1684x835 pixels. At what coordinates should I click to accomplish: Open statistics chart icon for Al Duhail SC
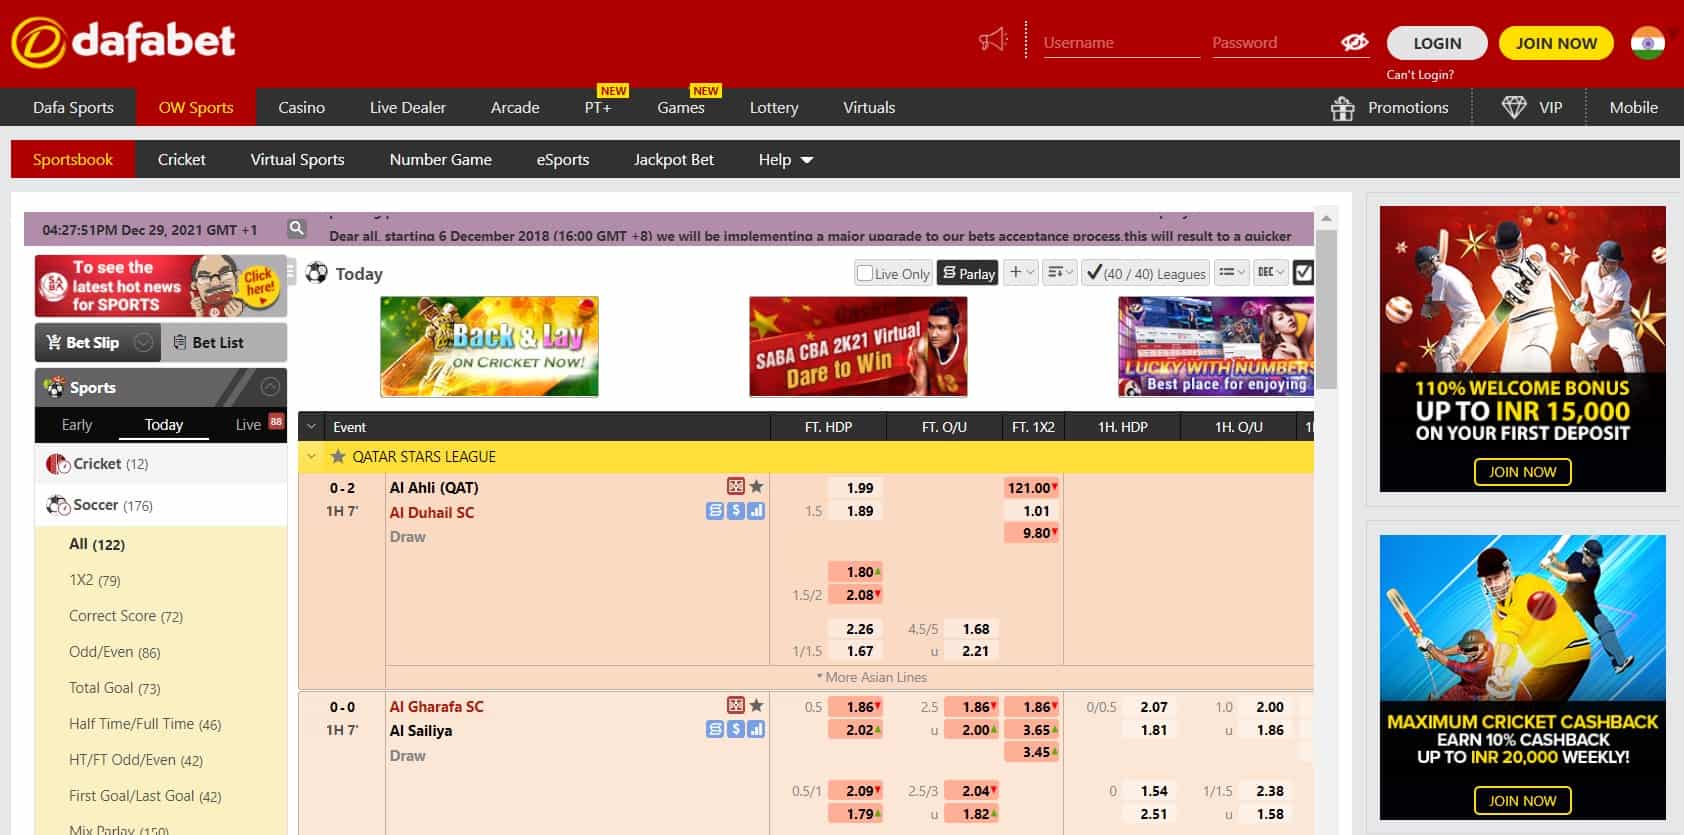756,511
